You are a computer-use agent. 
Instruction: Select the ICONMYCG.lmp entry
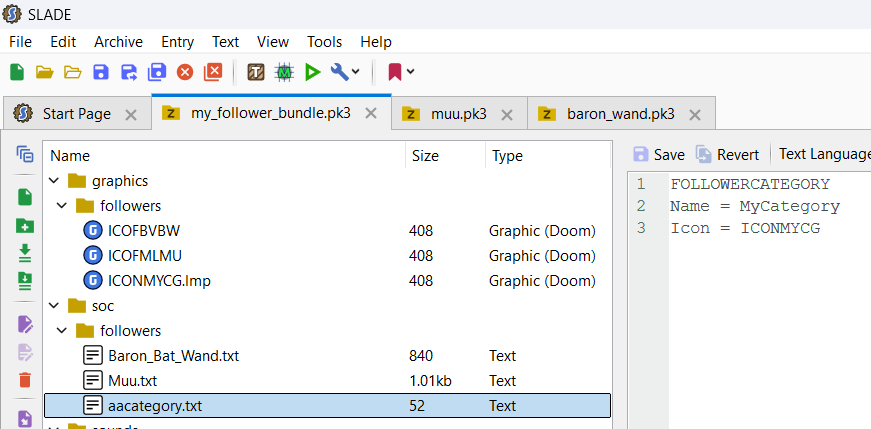click(x=327, y=281)
